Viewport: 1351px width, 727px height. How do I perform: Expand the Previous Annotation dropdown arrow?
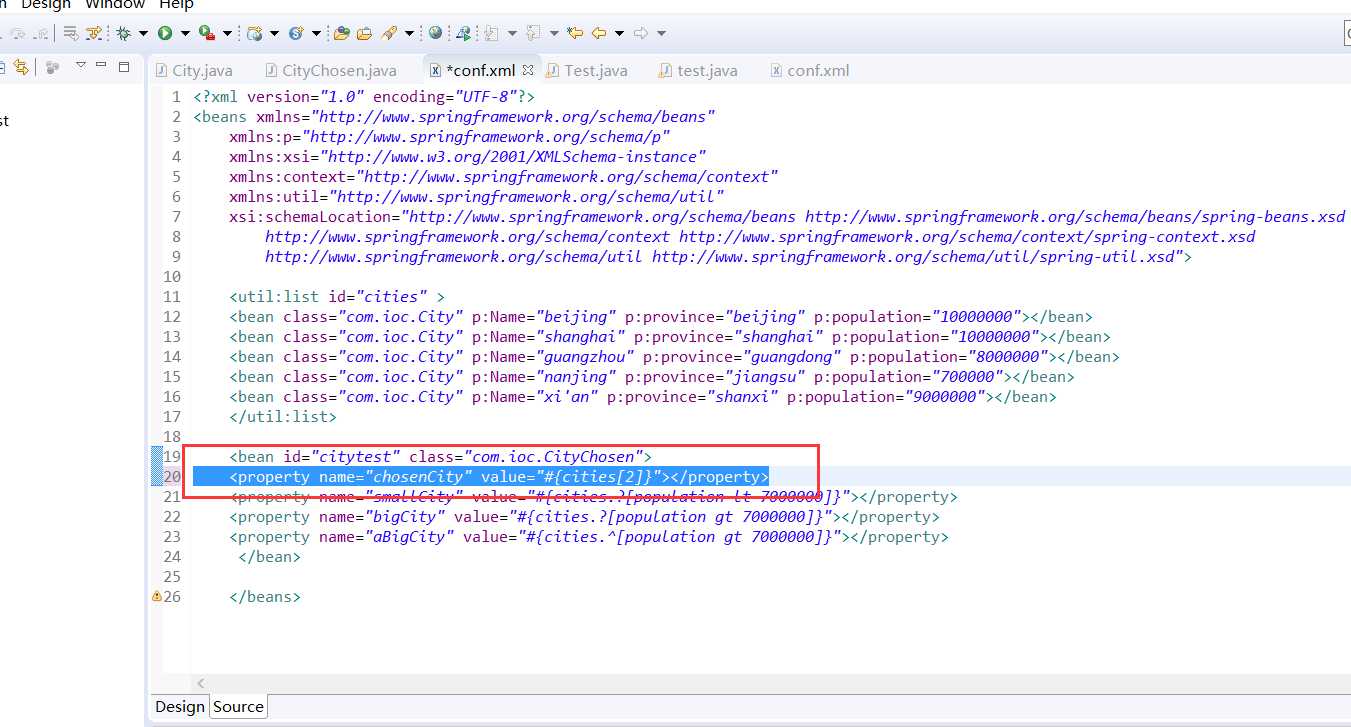coord(554,33)
